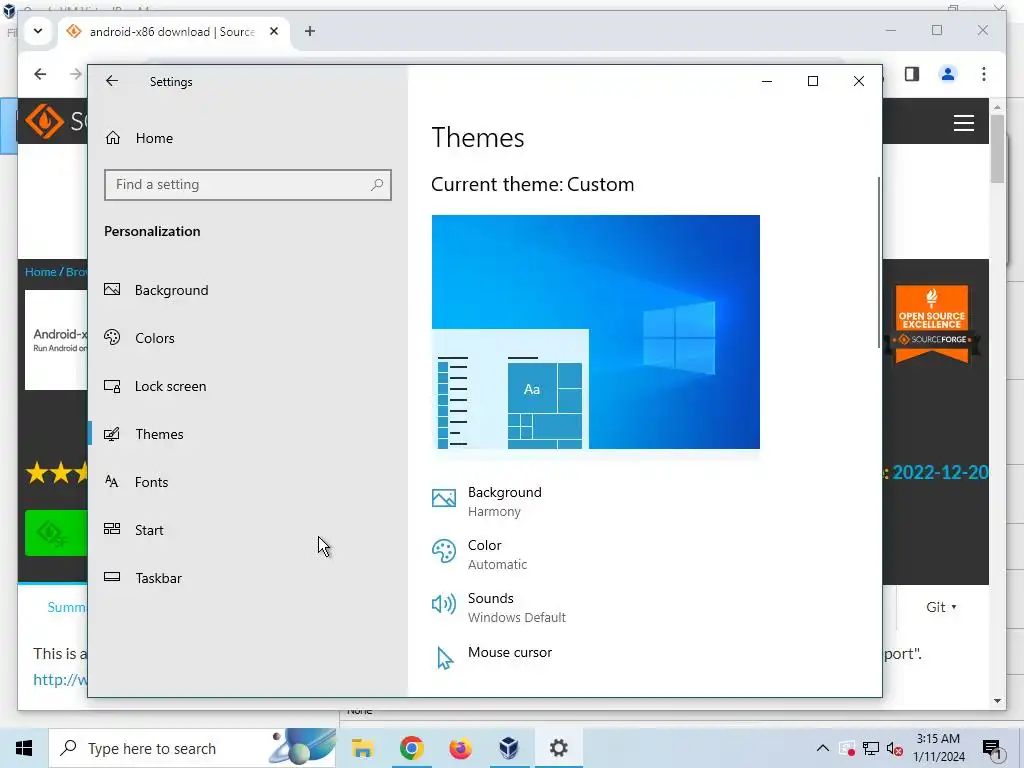Click the taskbar search box
The image size is (1024, 768).
point(193,748)
